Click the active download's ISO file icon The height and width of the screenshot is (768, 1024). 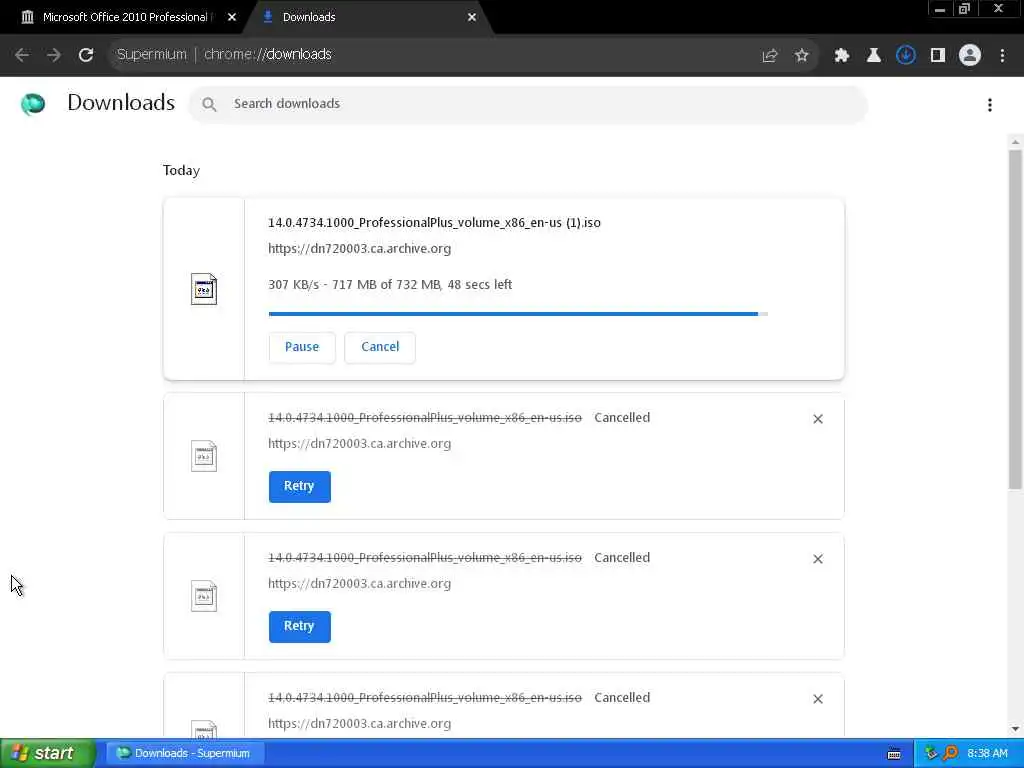[204, 289]
